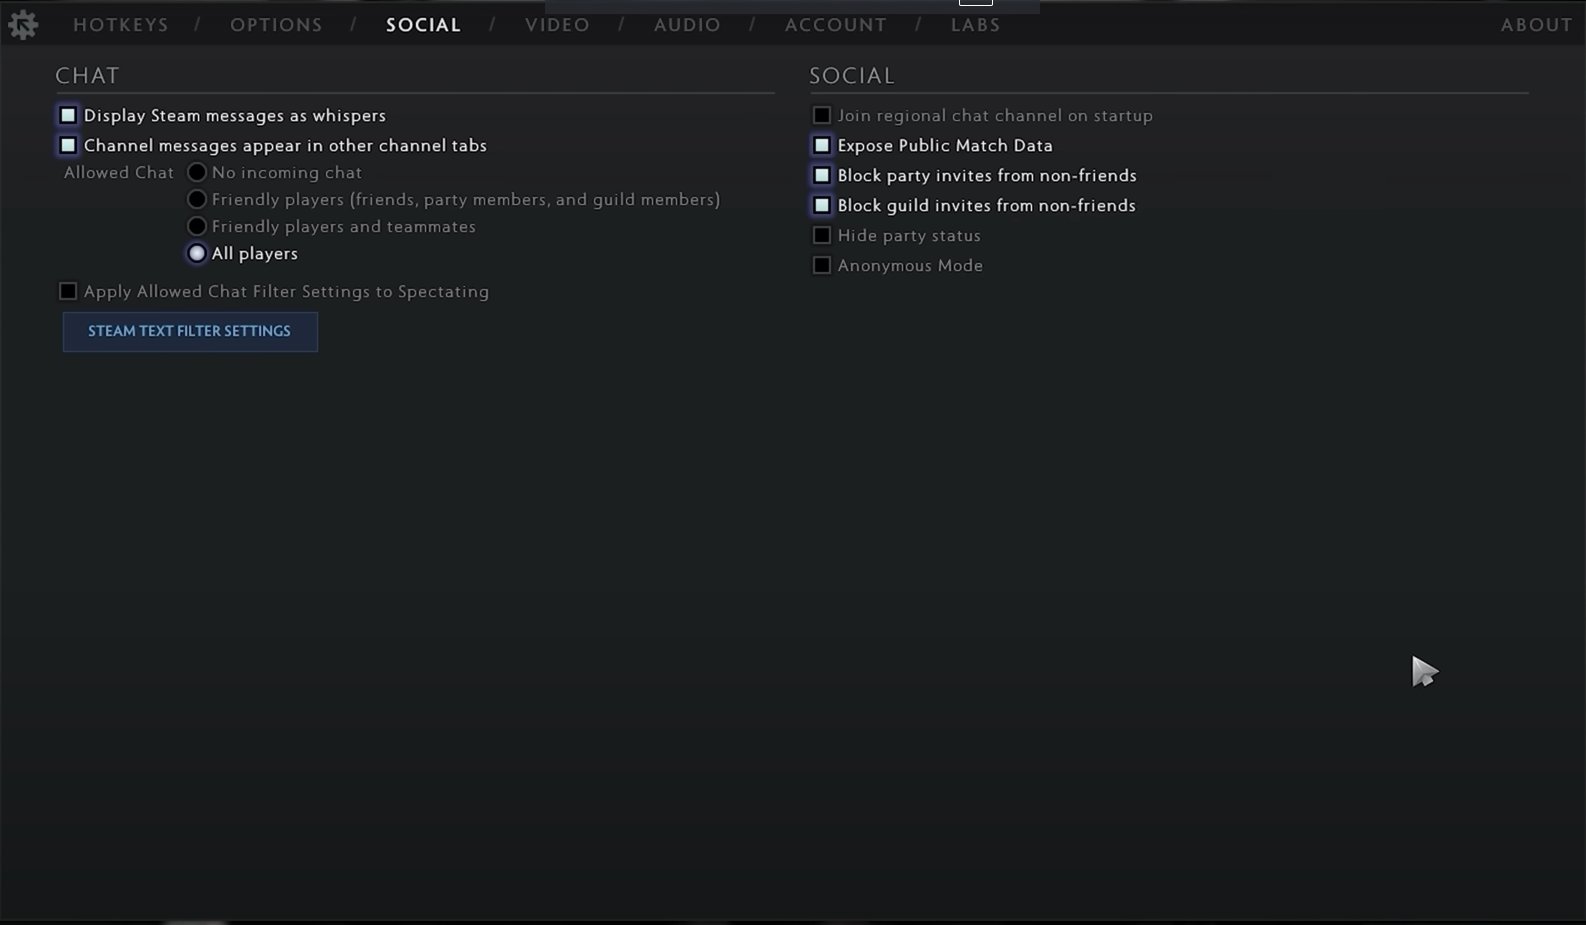This screenshot has width=1586, height=925.
Task: Toggle Expose Public Match Data checkbox
Action: click(x=822, y=146)
